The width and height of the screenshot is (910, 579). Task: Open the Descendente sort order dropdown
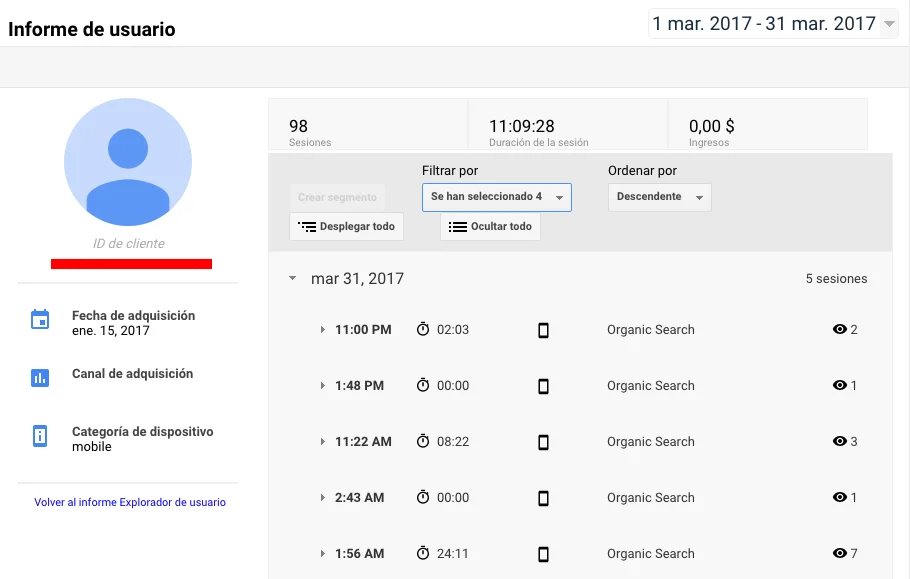coord(659,197)
